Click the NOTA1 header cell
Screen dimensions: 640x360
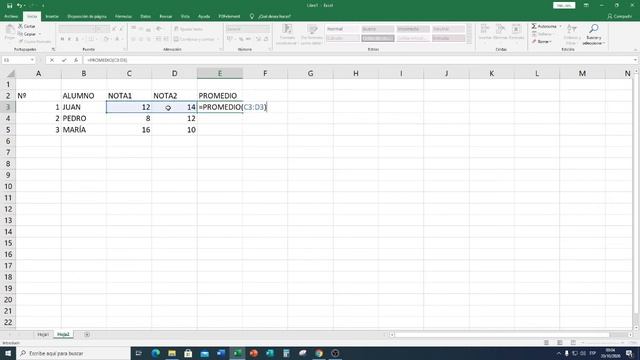[129, 96]
